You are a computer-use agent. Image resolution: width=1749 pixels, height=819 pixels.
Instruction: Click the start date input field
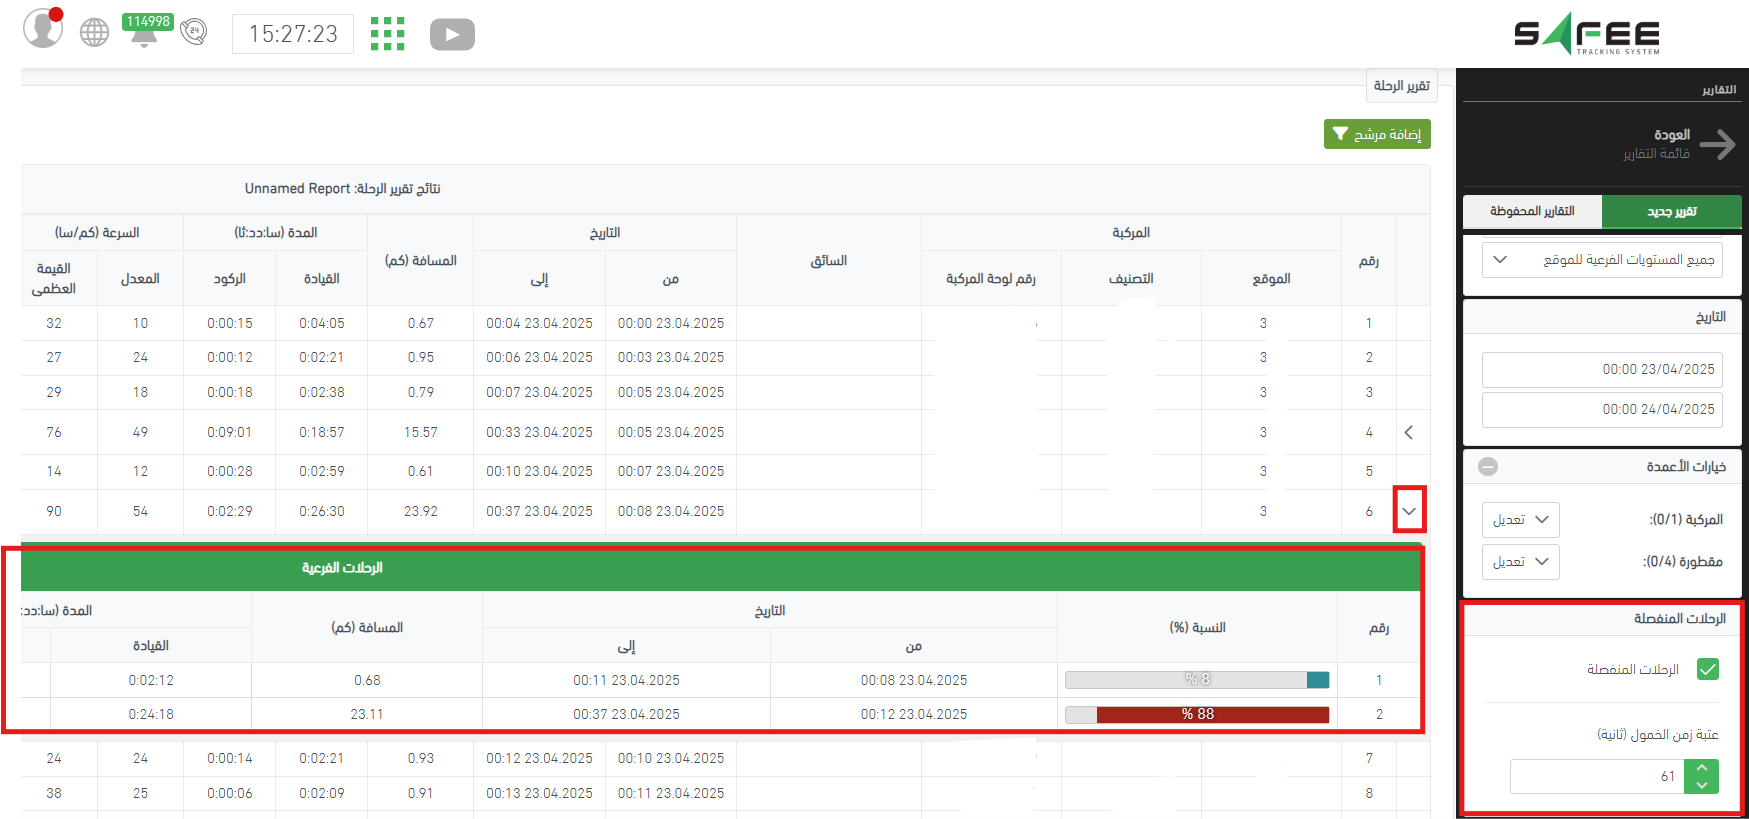(1602, 369)
